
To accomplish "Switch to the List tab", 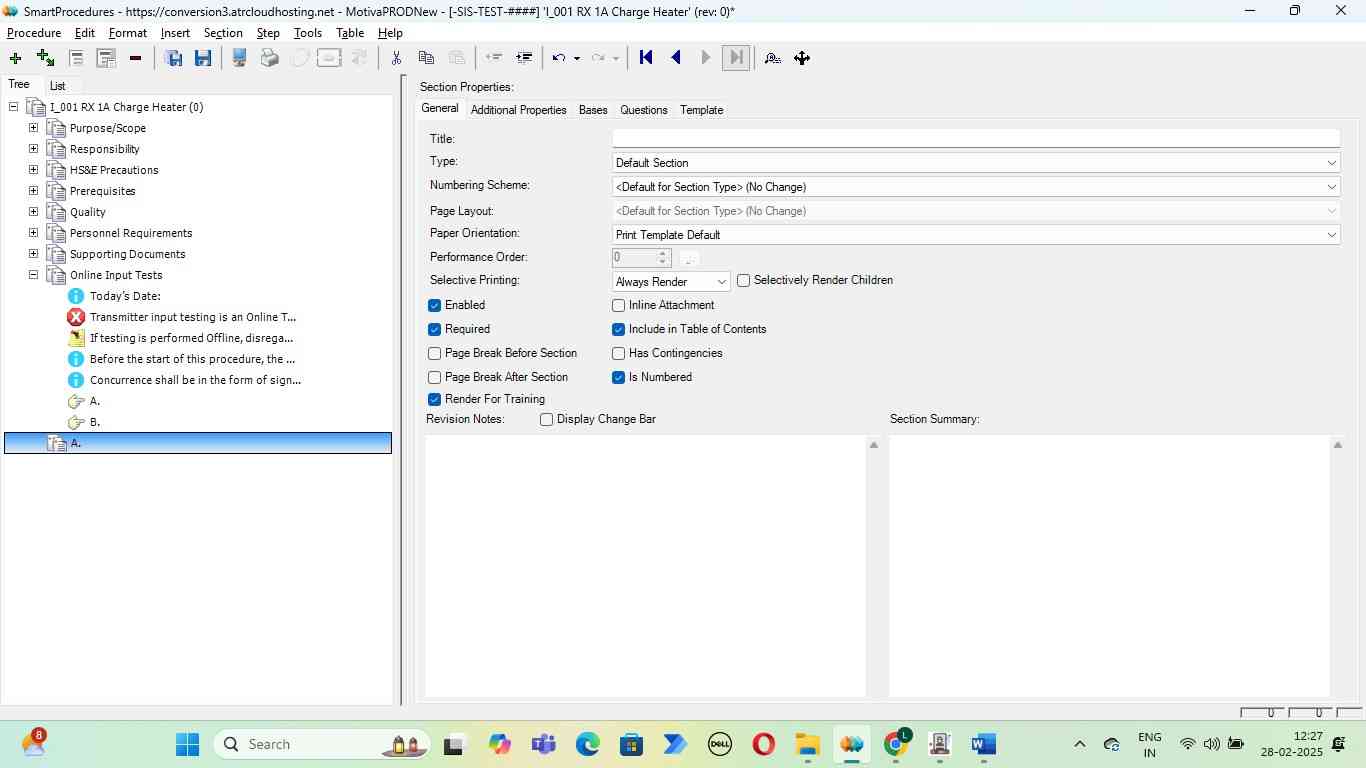I will 58,86.
